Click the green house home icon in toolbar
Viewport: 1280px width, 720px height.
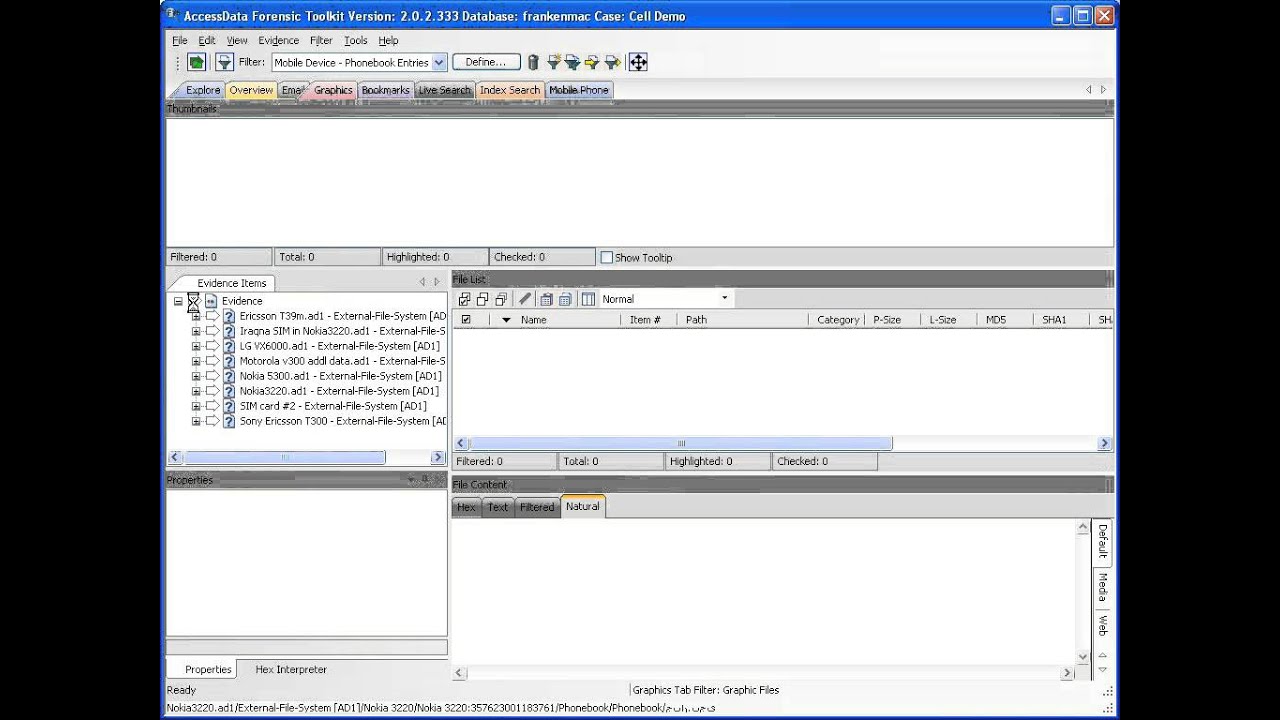(x=197, y=62)
